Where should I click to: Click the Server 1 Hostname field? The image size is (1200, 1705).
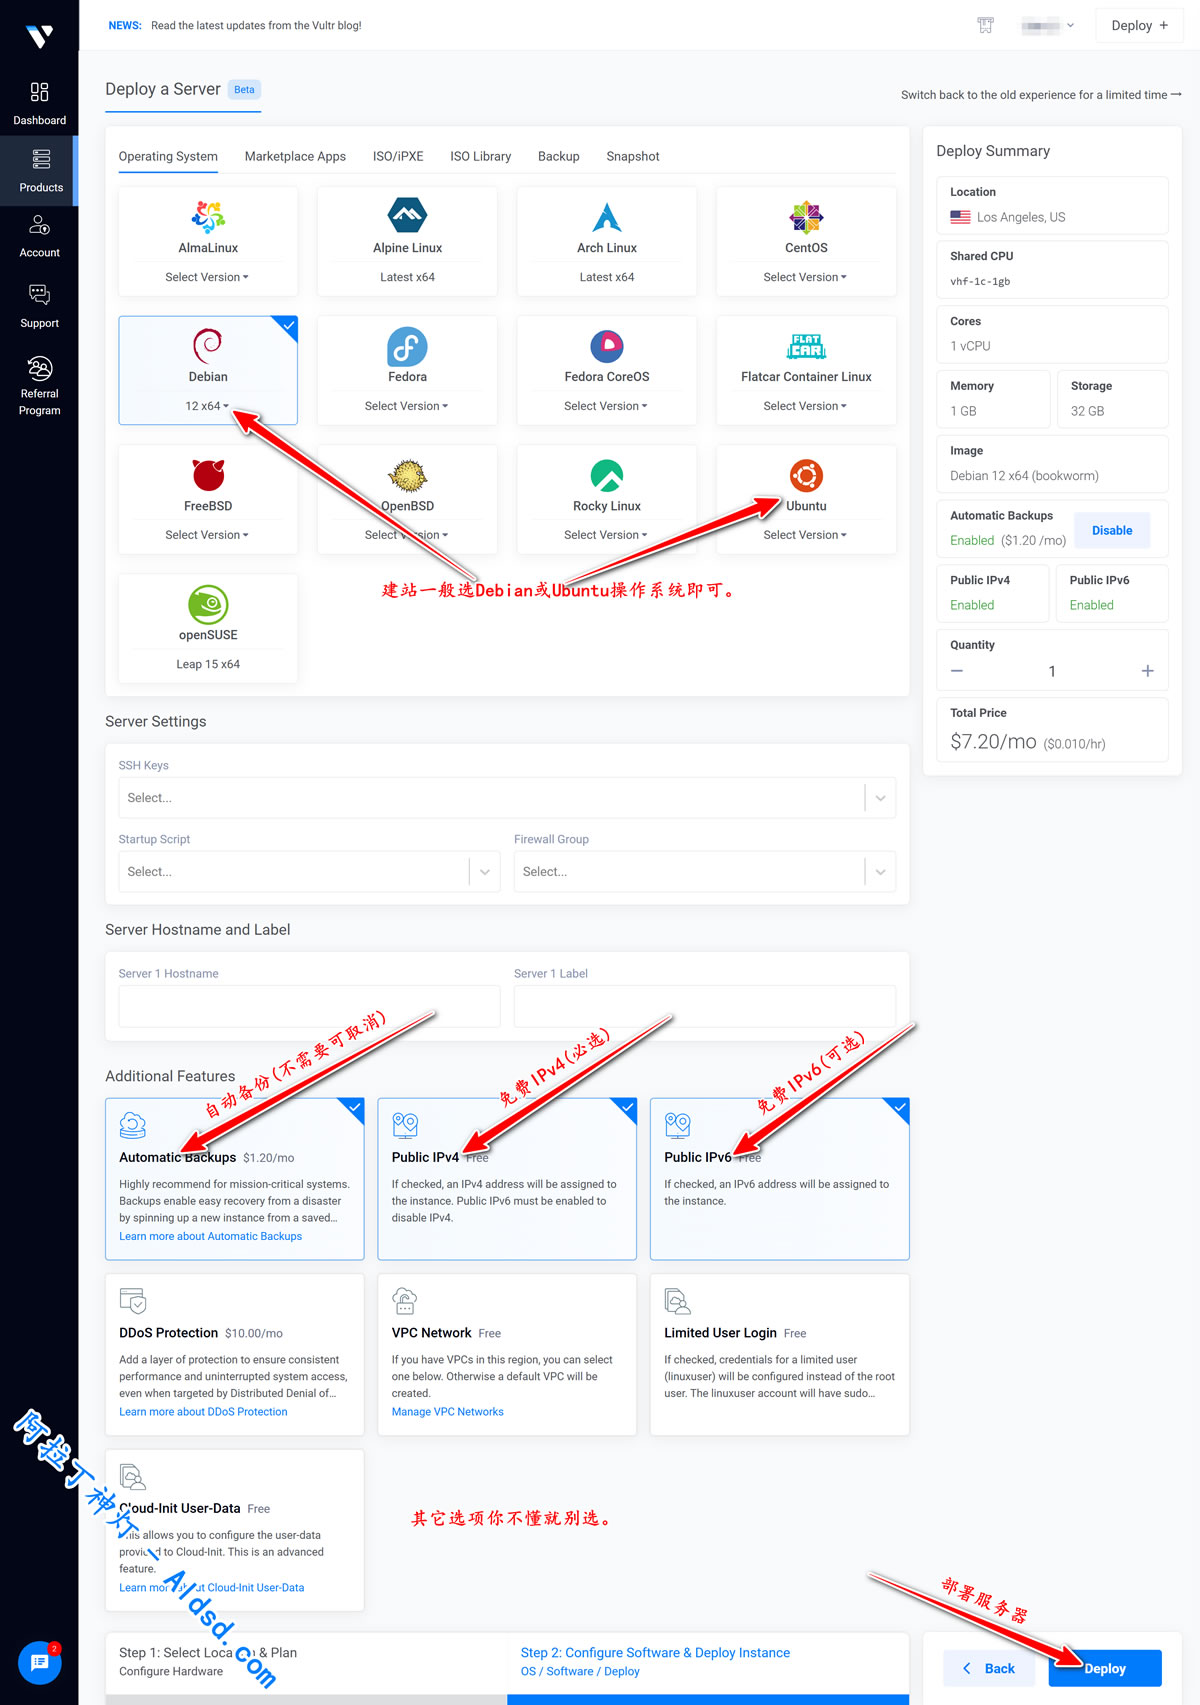(x=309, y=1006)
